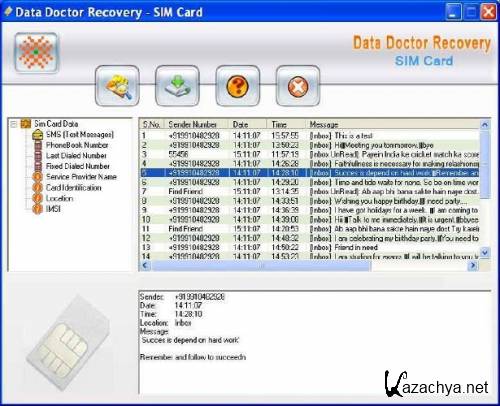Image resolution: width=500 pixels, height=406 pixels.
Task: Click the save recovered data icon
Action: (177, 86)
